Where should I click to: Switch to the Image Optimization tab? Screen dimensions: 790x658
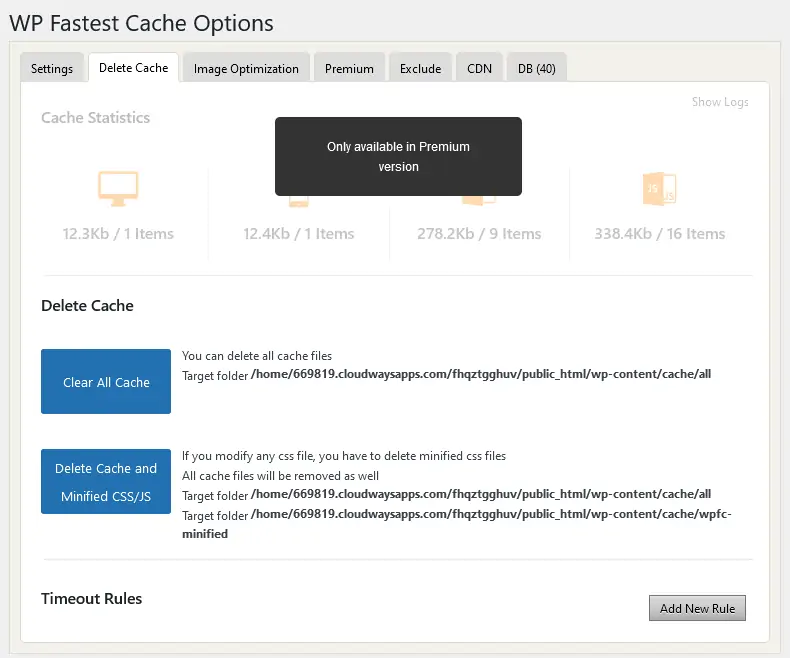tap(246, 69)
